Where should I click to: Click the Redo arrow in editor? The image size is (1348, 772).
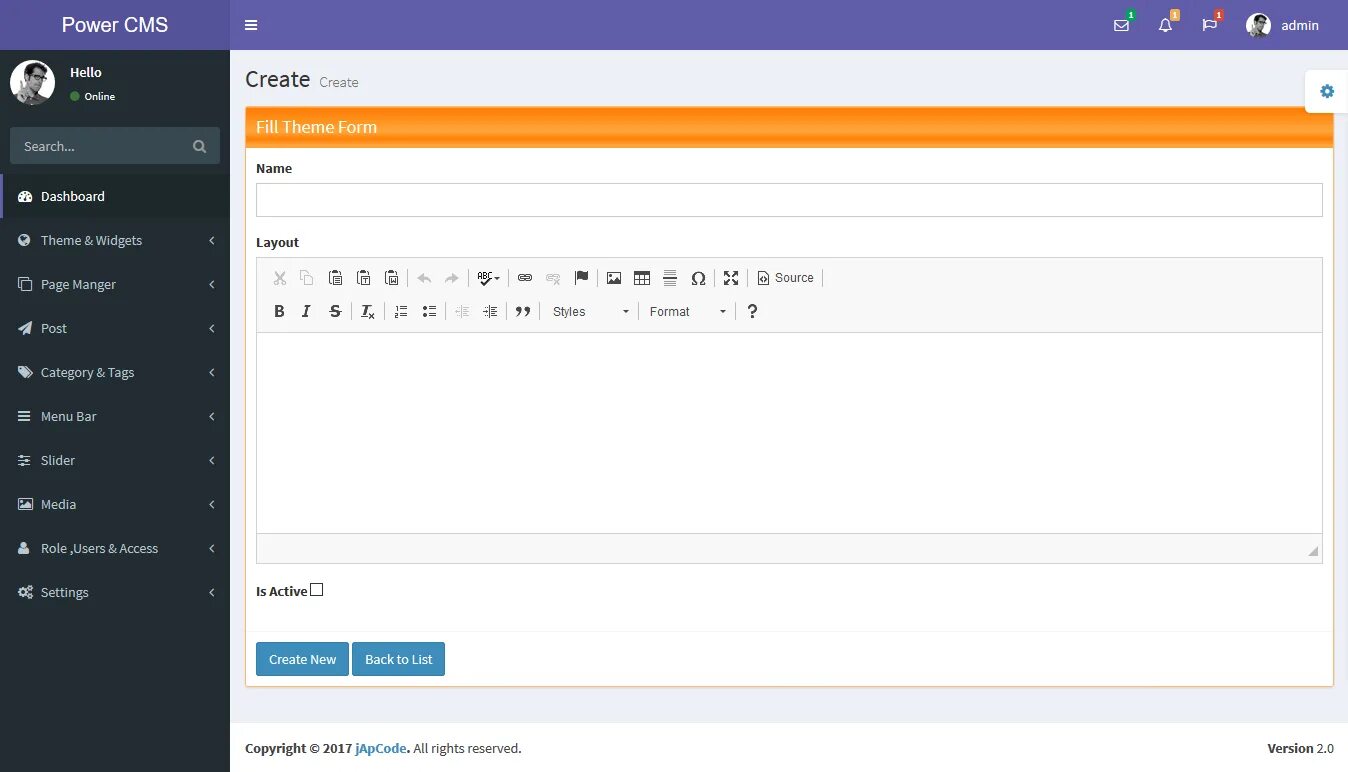pyautogui.click(x=452, y=278)
